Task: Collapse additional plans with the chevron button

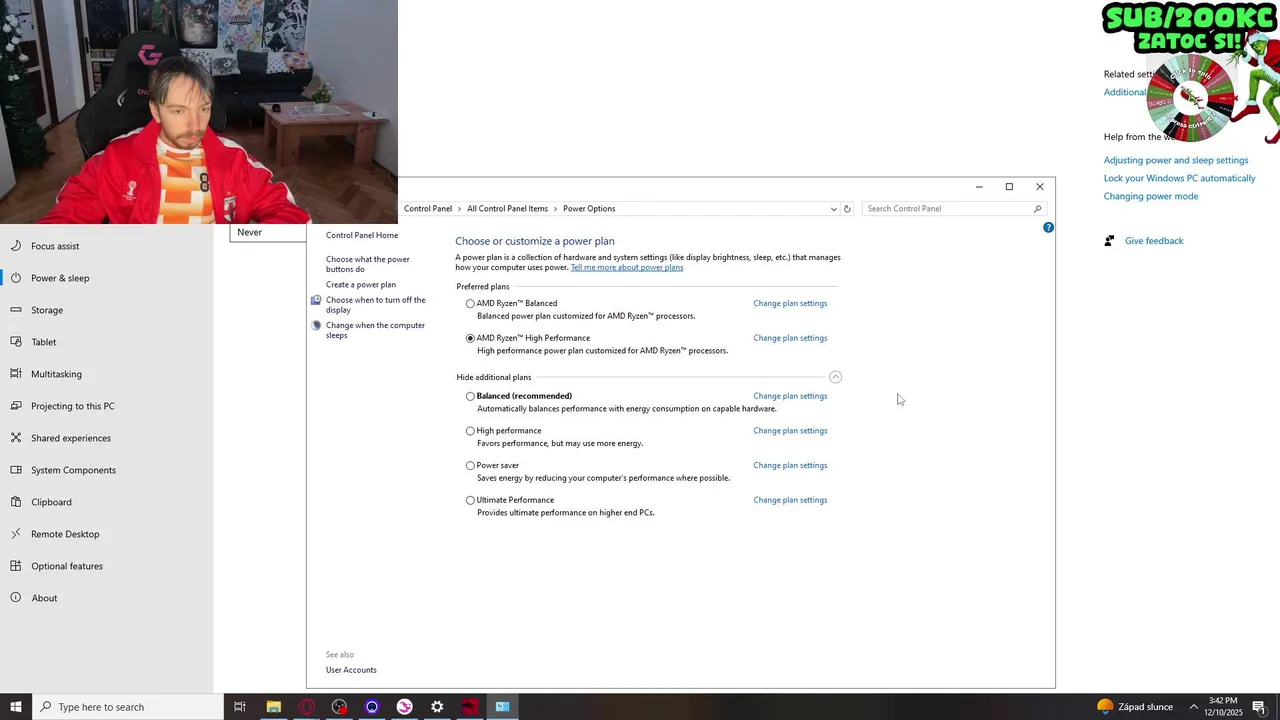Action: 835,377
